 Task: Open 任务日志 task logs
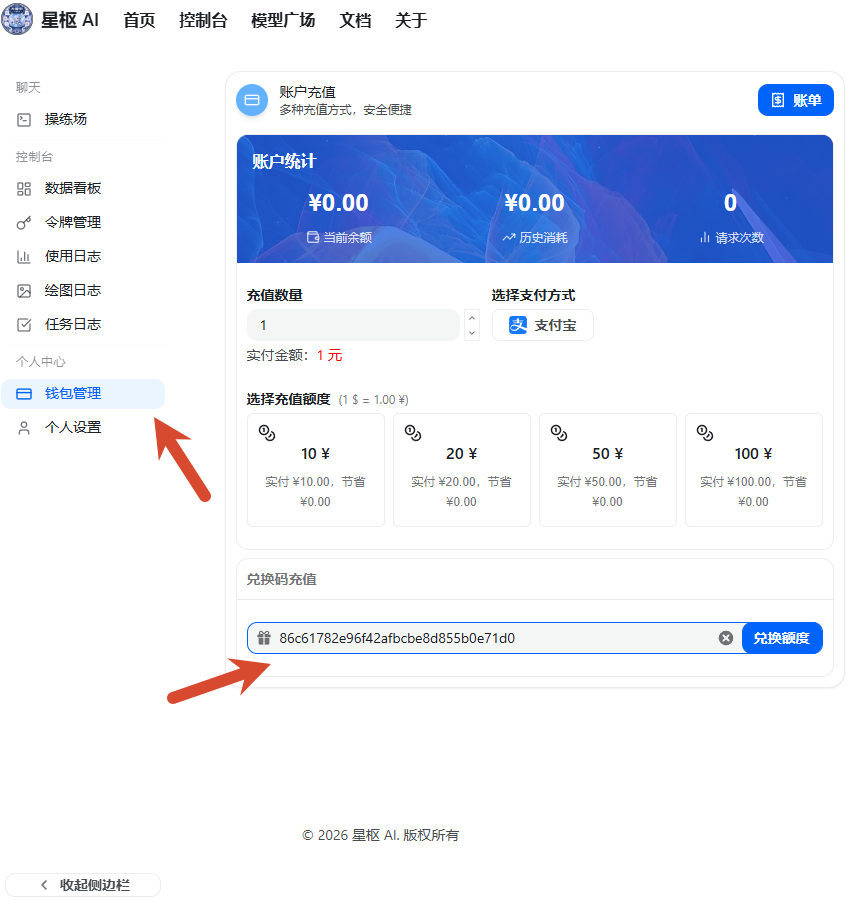click(x=72, y=324)
